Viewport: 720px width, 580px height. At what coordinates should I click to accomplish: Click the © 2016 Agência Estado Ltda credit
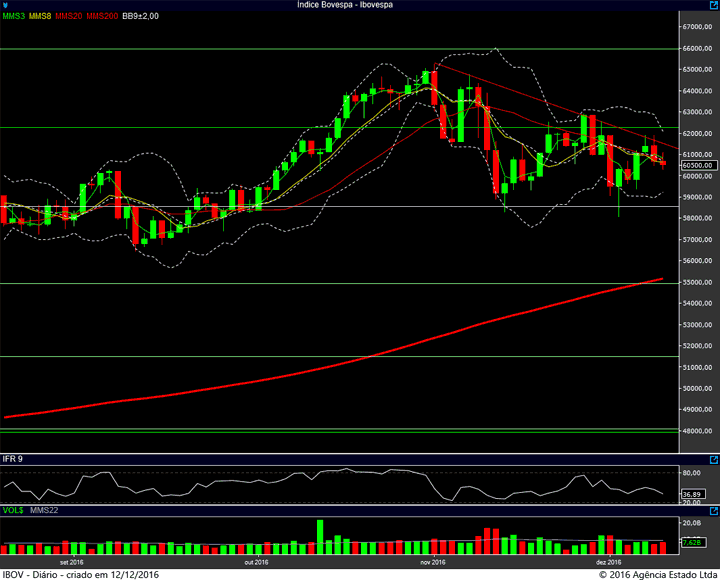tap(658, 574)
